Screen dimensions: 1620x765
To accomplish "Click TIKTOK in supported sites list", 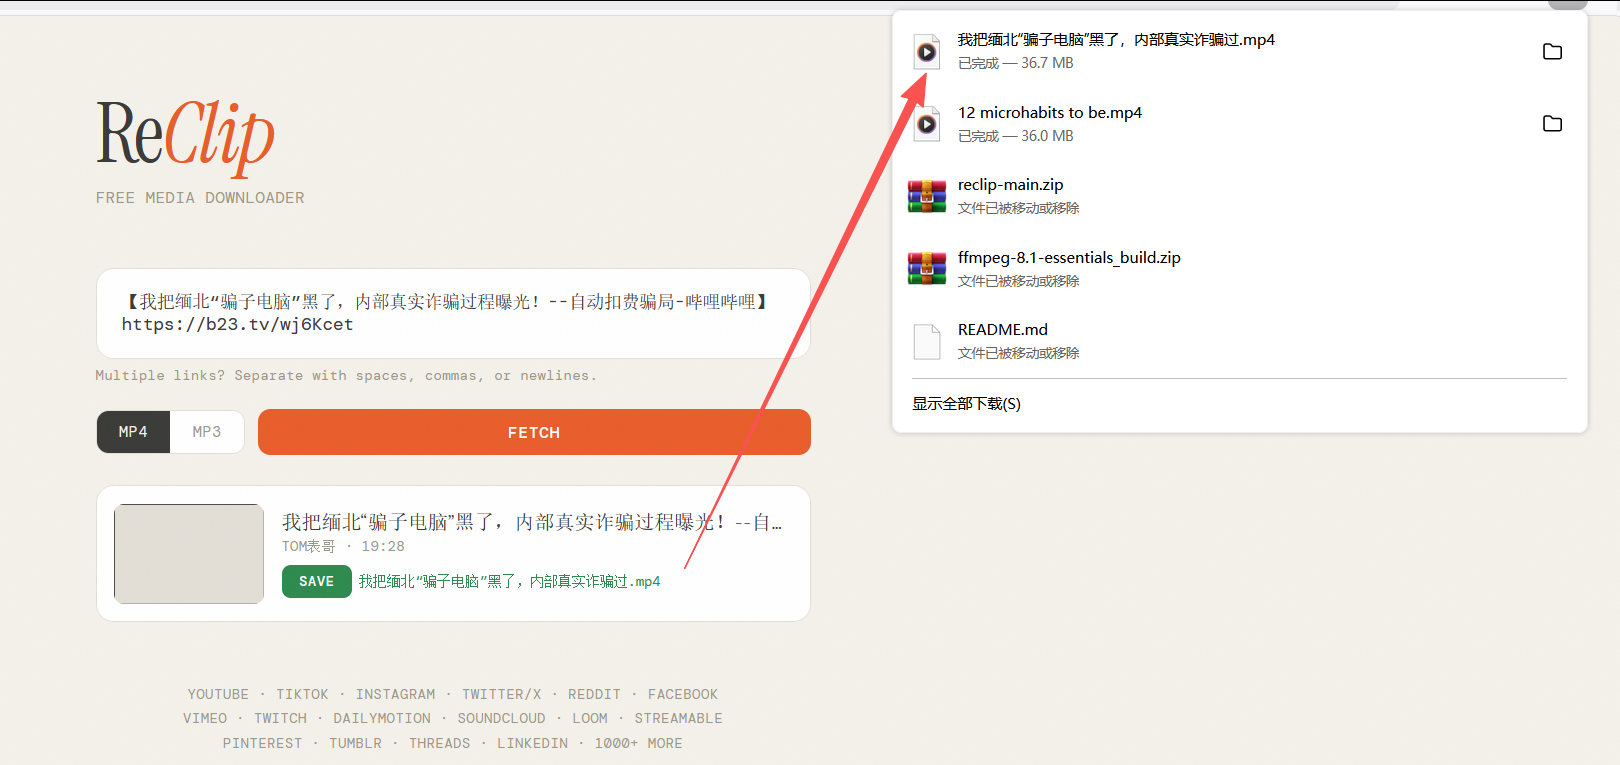I will pos(302,694).
